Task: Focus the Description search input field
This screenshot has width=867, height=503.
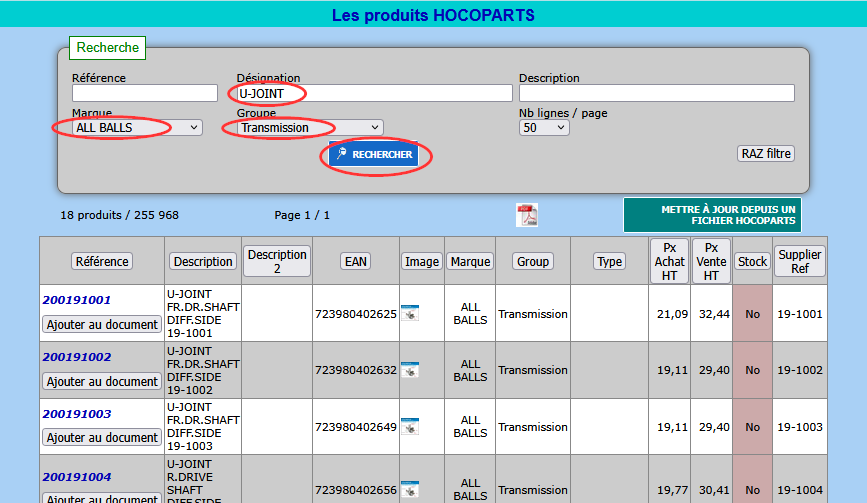Action: click(656, 93)
